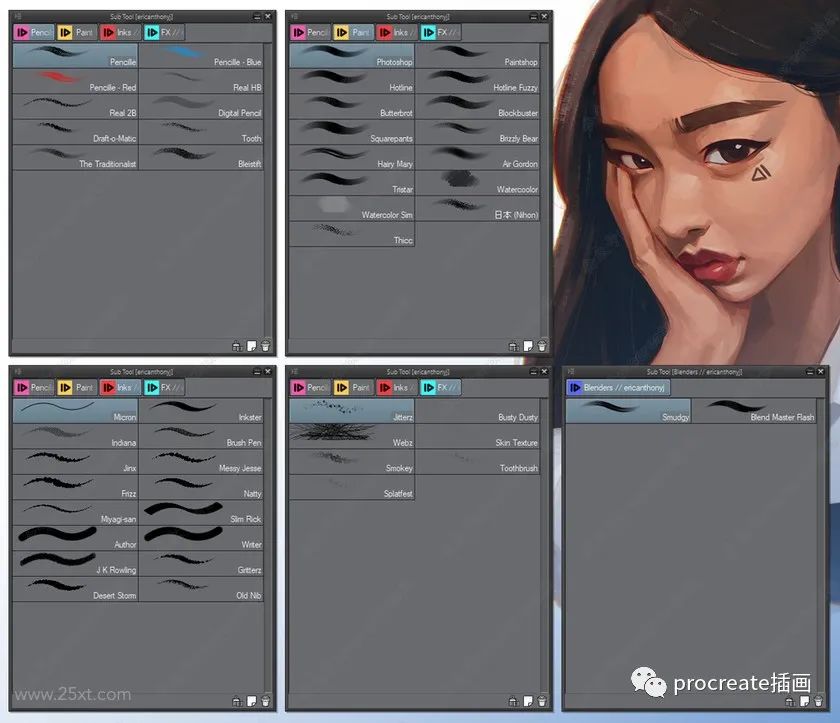
Task: Switch to the Inks tab in the Paint panel
Action: pyautogui.click(x=398, y=32)
